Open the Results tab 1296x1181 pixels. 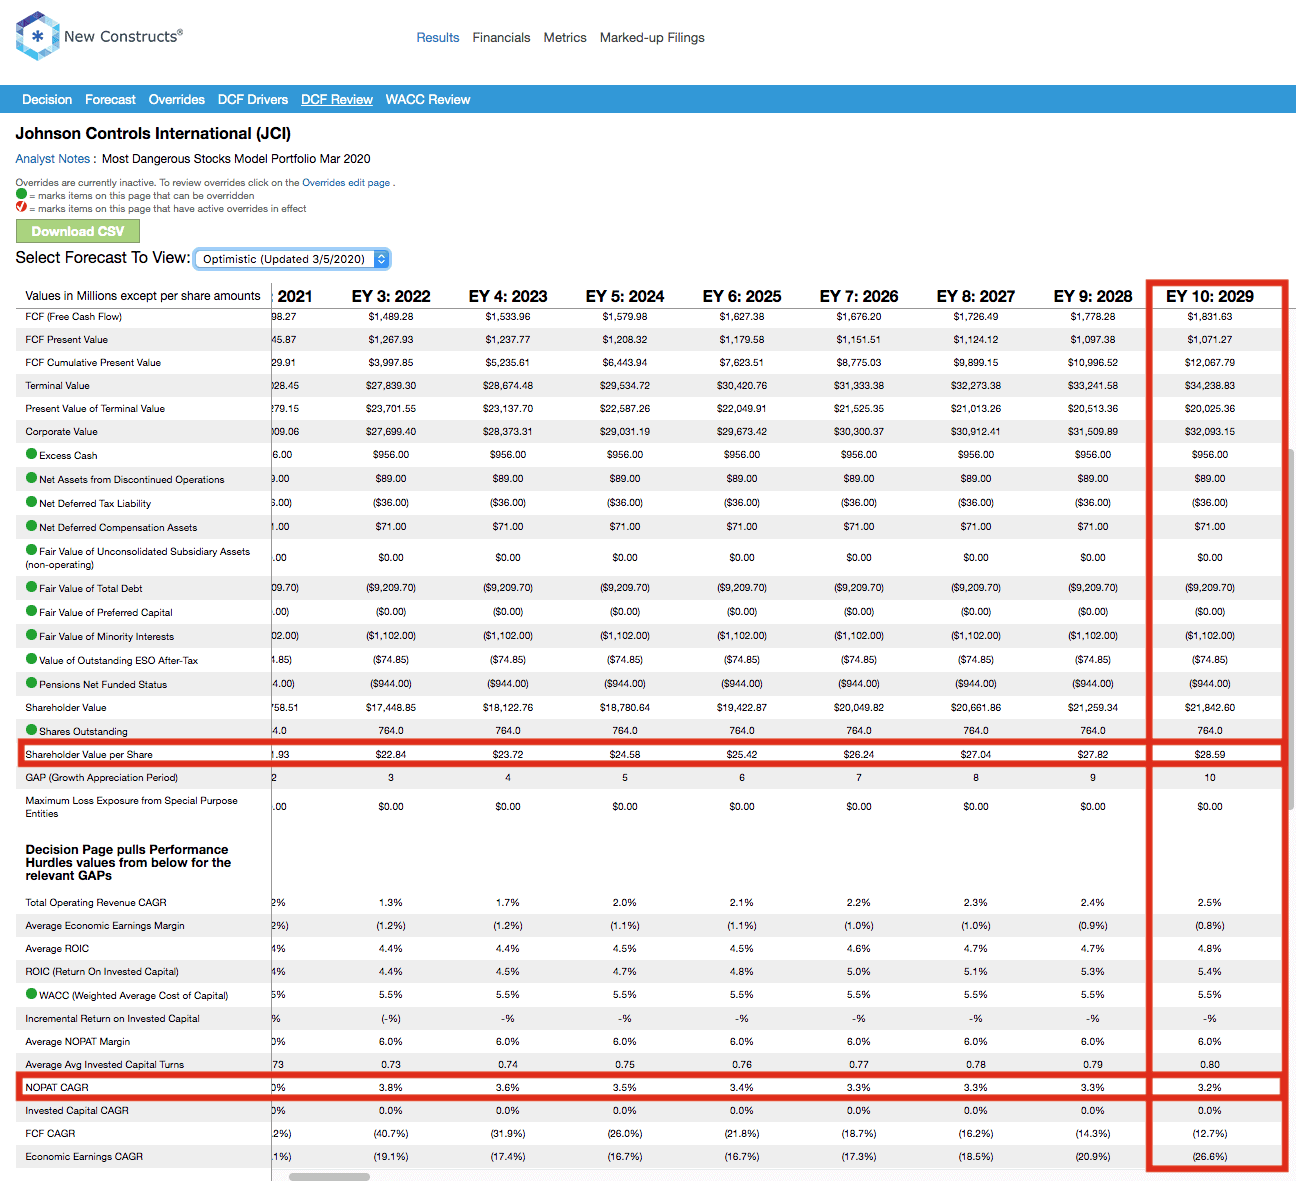pos(438,37)
